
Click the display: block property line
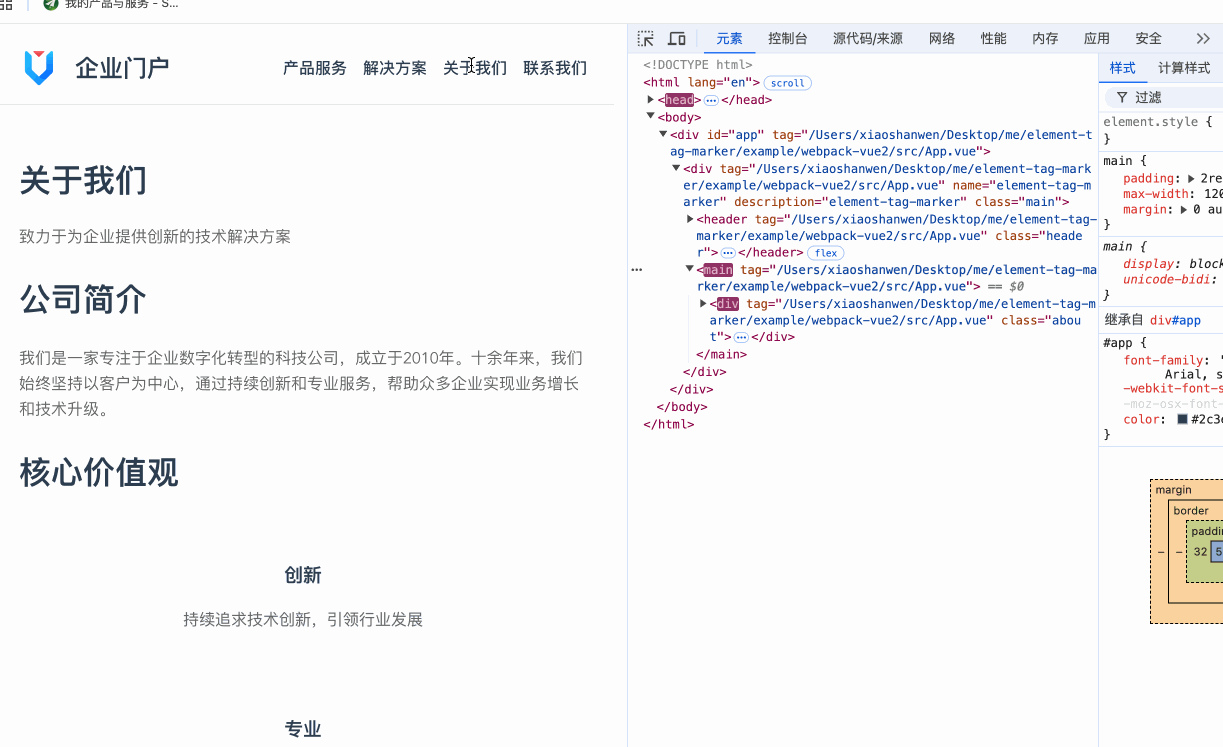pyautogui.click(x=1172, y=264)
